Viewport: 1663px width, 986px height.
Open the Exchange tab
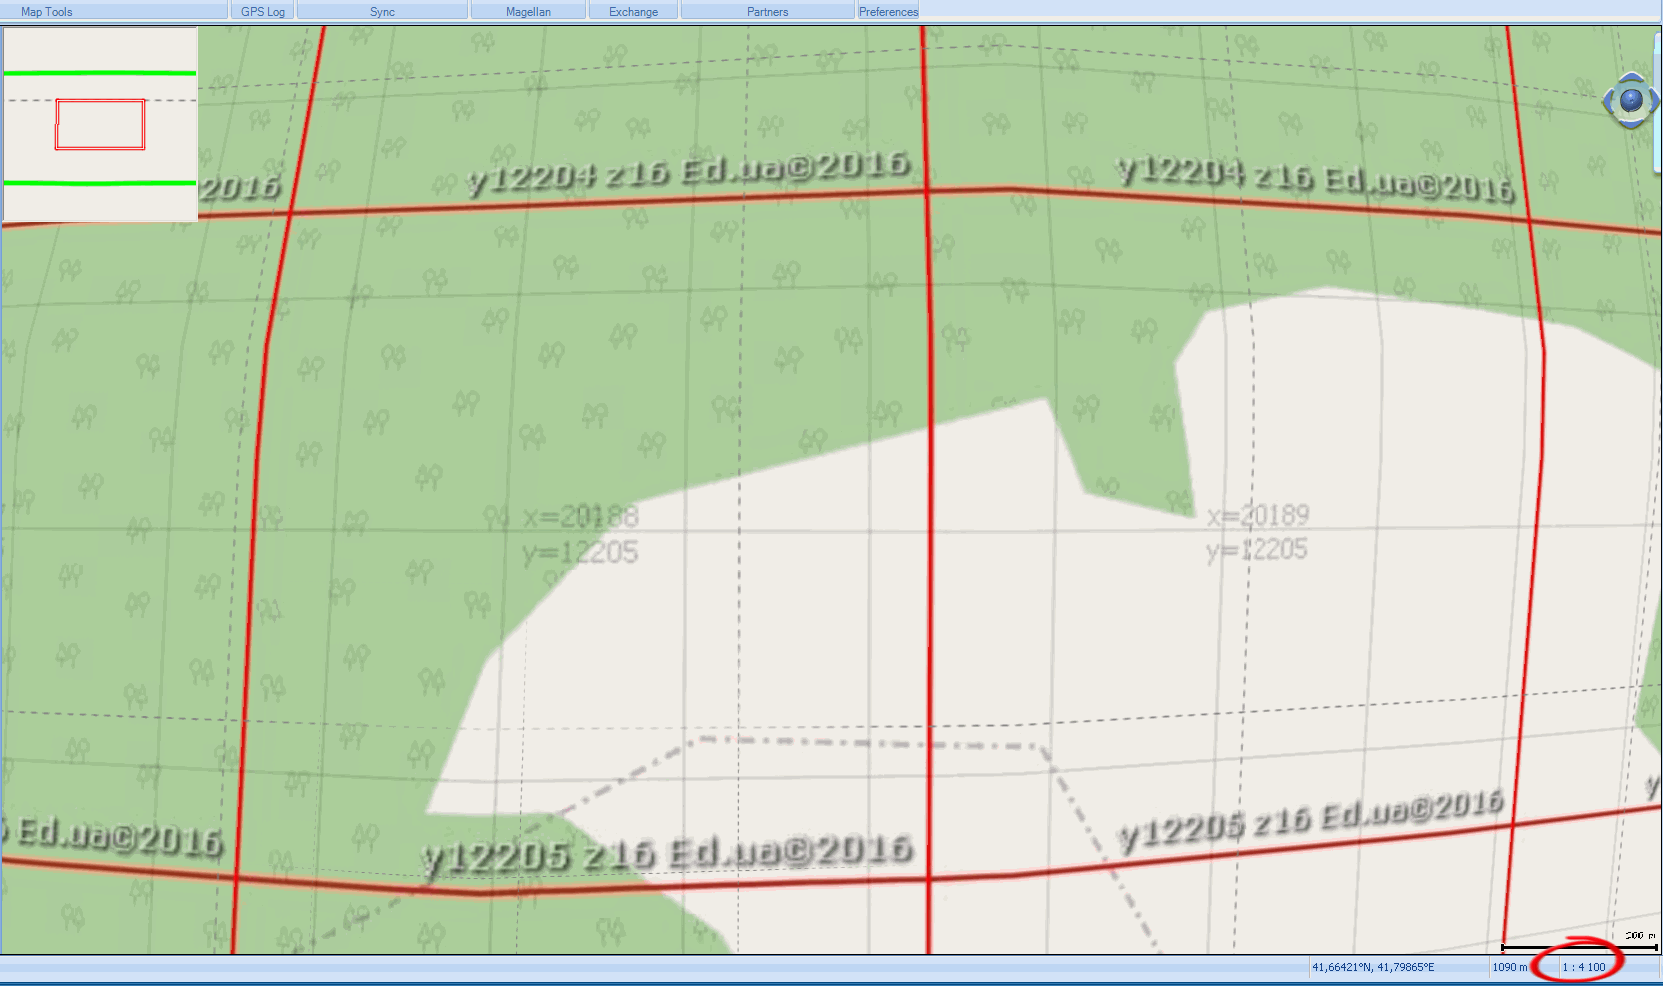point(633,12)
